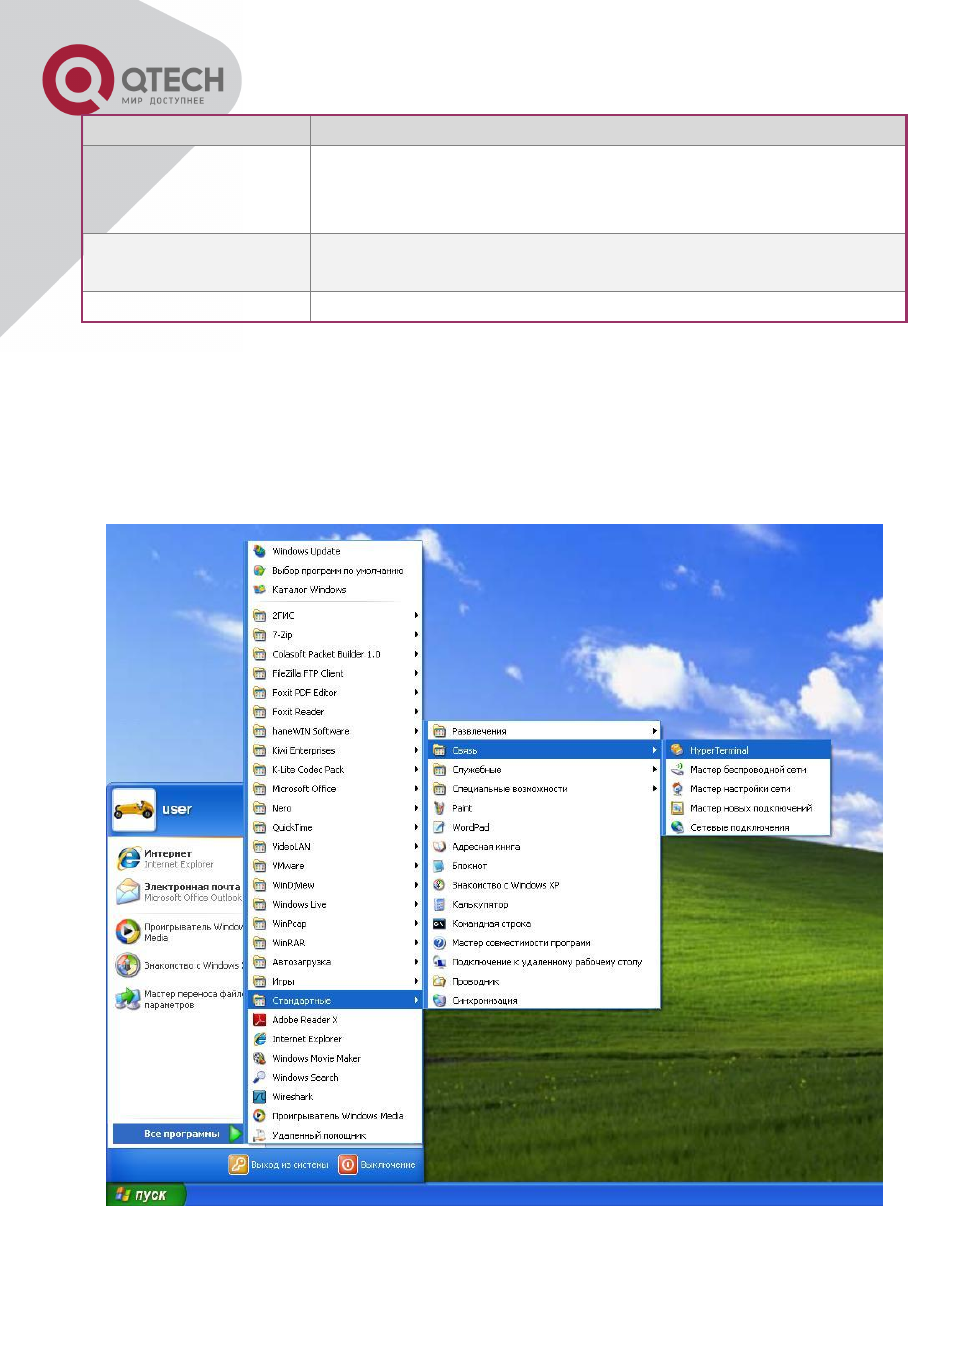
Task: Open the QuickTime folder
Action: [335, 828]
